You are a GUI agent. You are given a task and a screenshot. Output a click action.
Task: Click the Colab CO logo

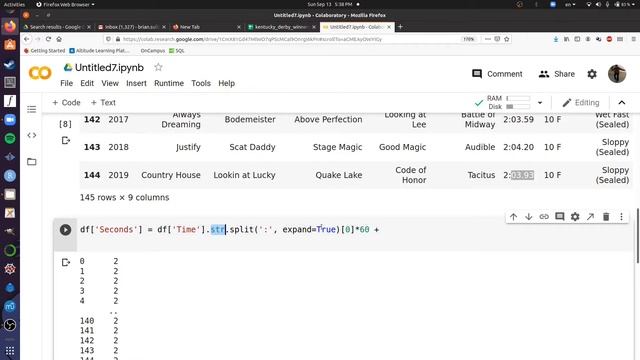coord(40,73)
